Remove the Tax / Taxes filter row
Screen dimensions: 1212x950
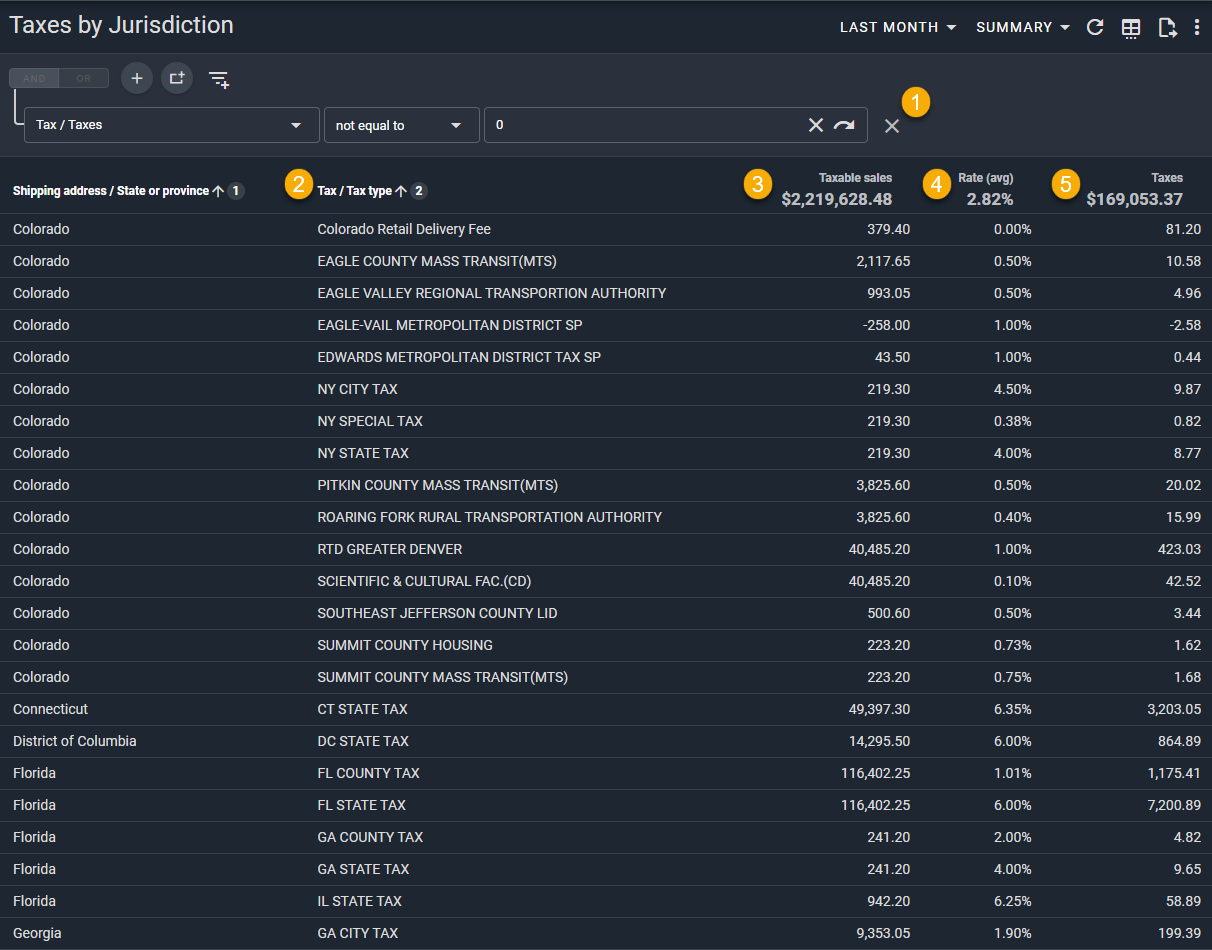click(892, 125)
